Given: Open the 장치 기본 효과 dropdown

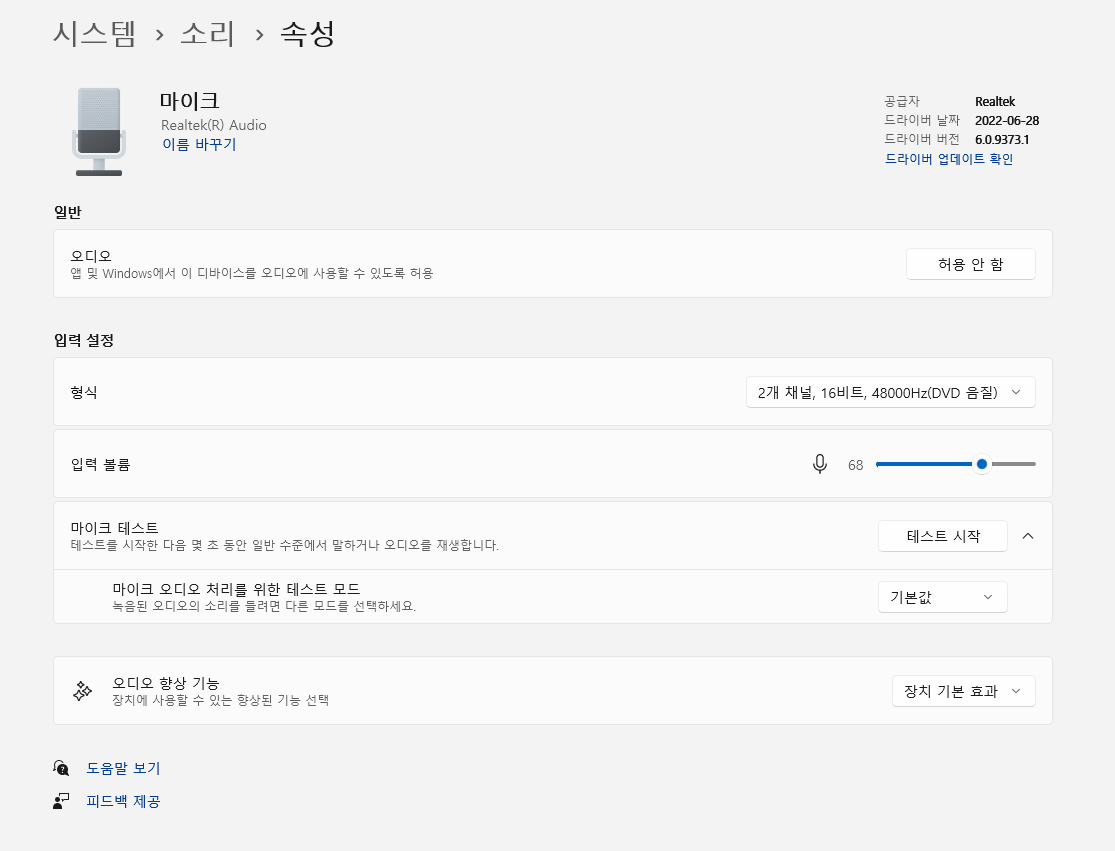Looking at the screenshot, I should coord(964,691).
